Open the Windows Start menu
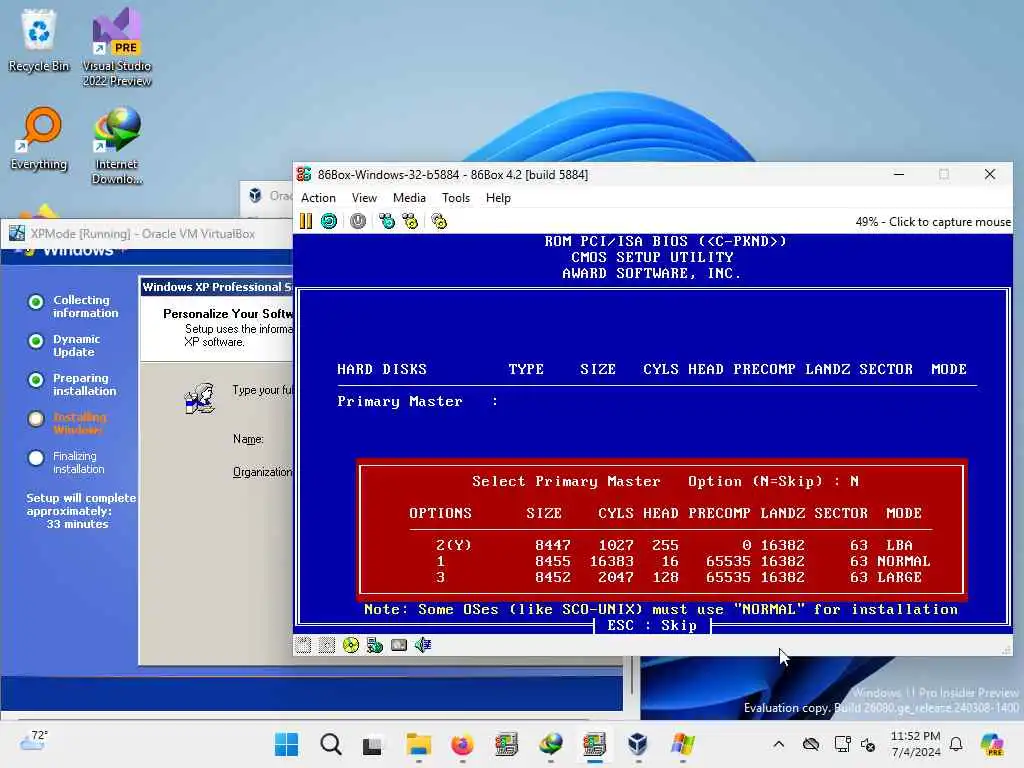 pos(286,744)
